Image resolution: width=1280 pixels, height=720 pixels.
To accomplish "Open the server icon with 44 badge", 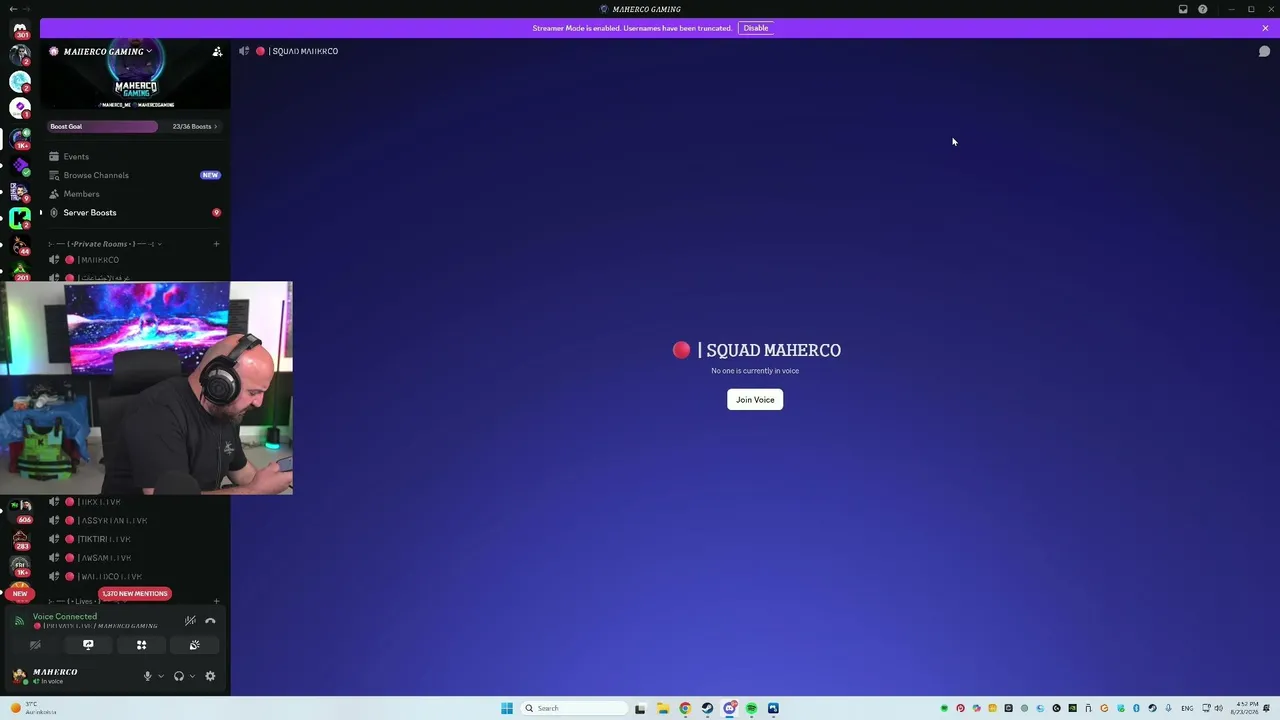I will 20,244.
